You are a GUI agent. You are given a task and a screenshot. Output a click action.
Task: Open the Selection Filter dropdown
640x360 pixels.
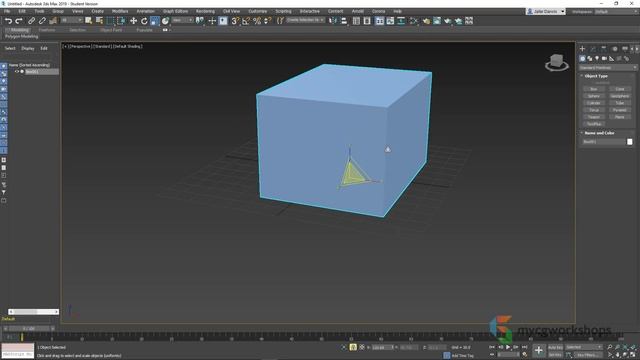click(x=71, y=20)
